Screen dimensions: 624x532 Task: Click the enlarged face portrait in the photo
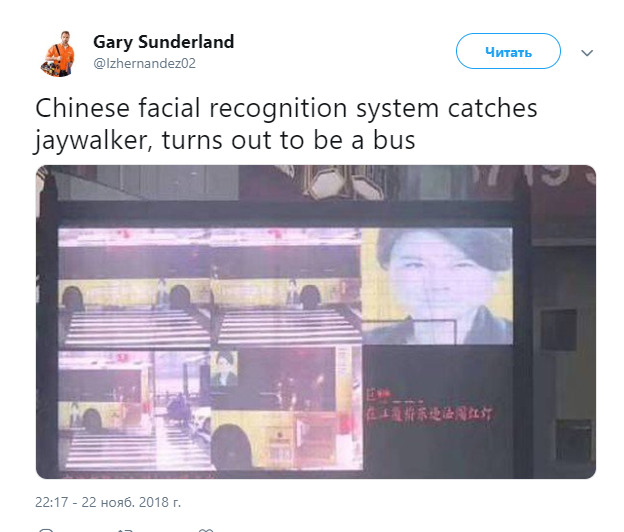tap(437, 286)
